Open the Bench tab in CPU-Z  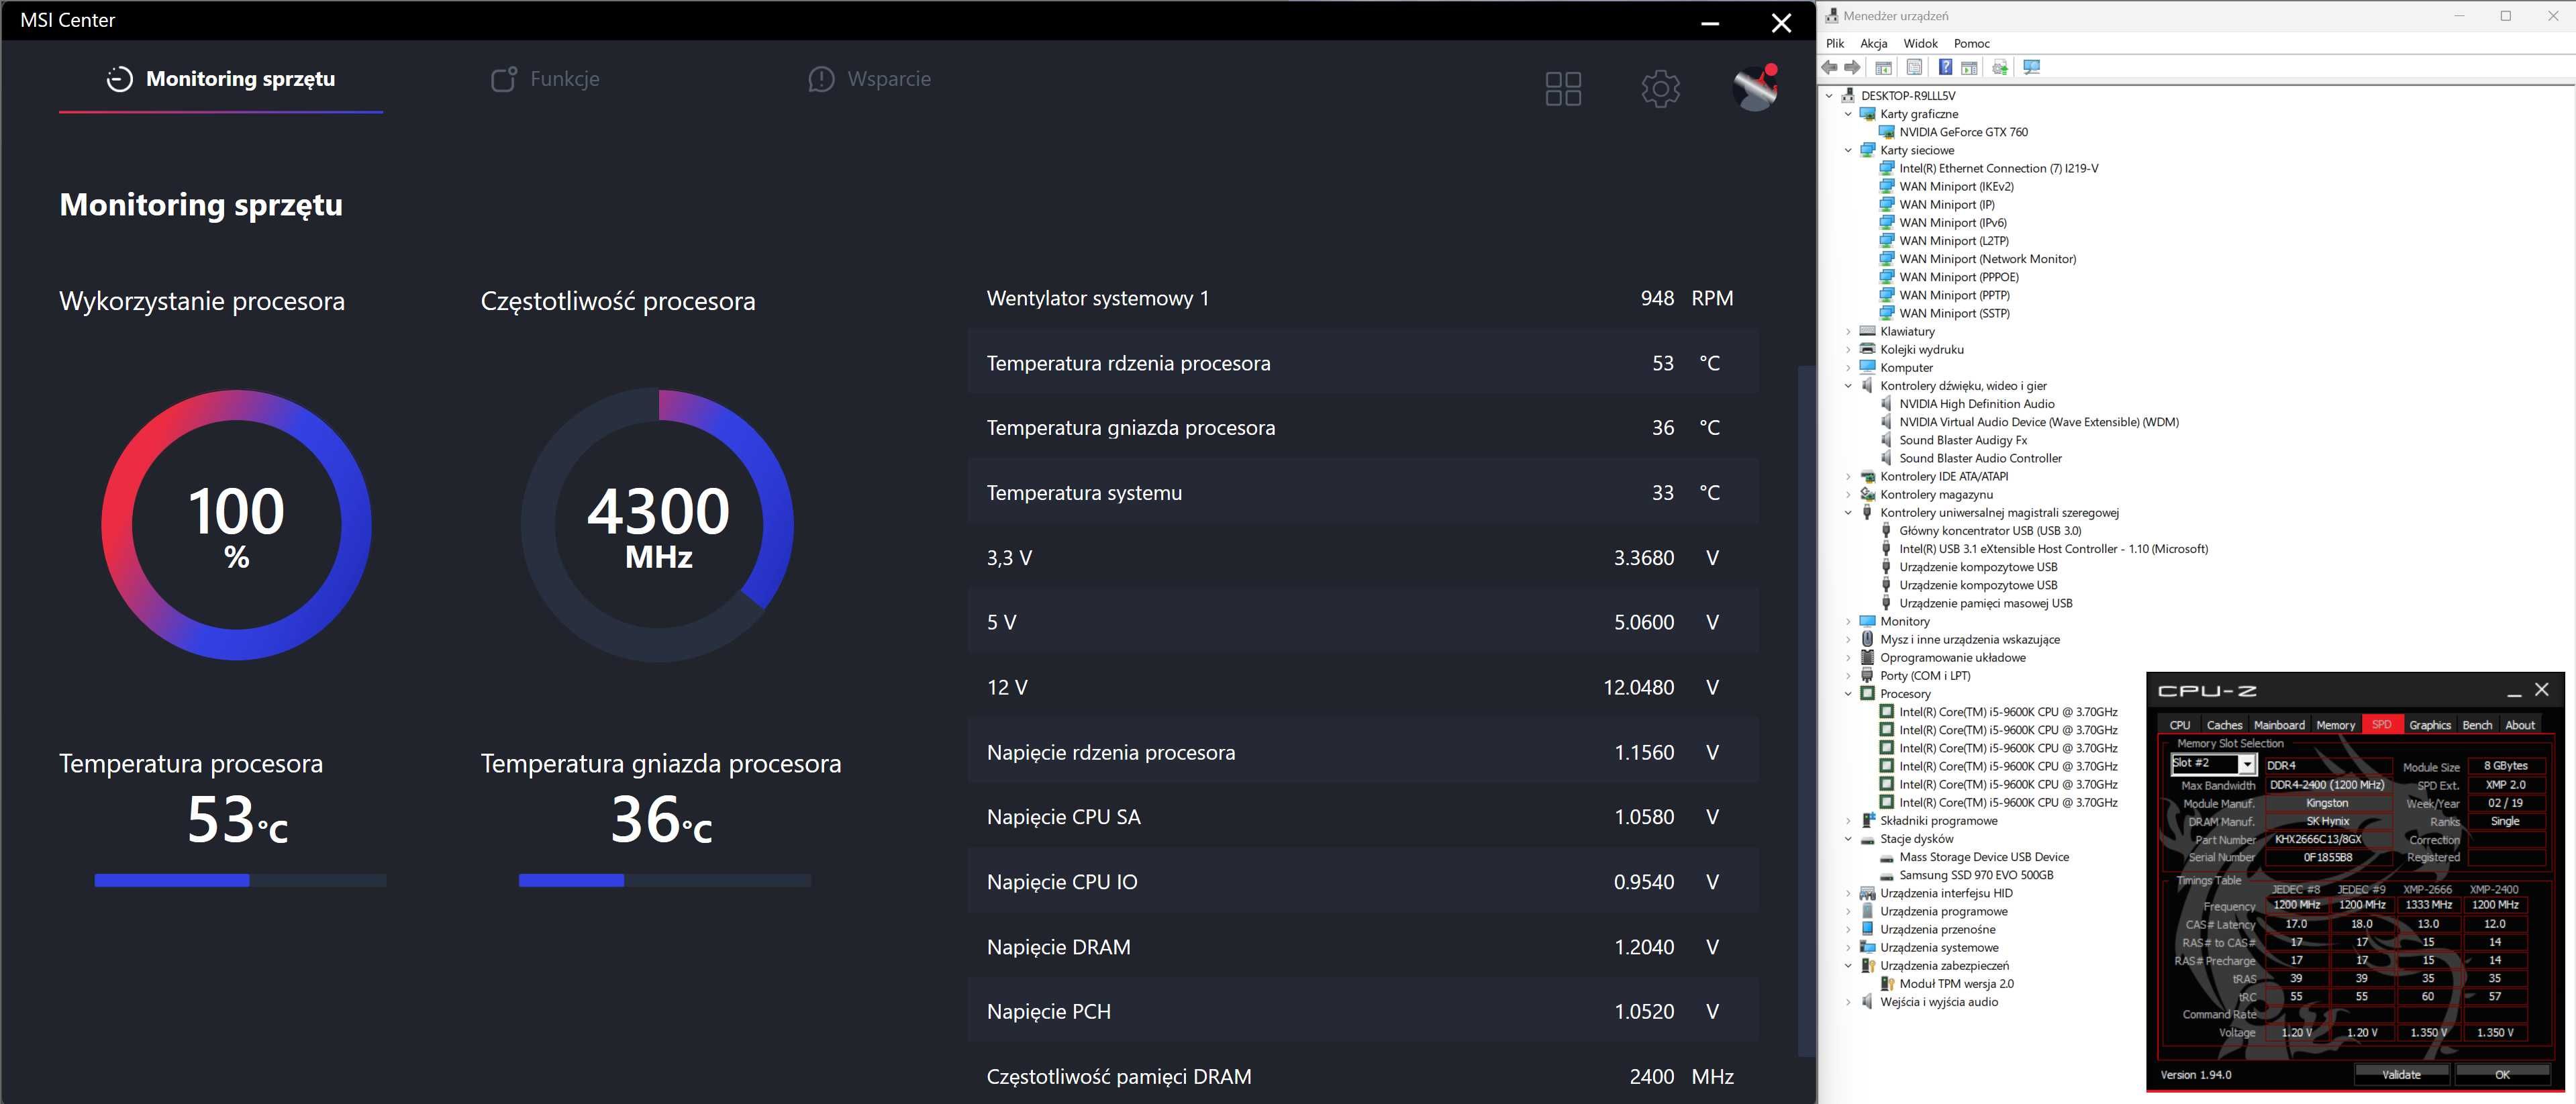2477,725
